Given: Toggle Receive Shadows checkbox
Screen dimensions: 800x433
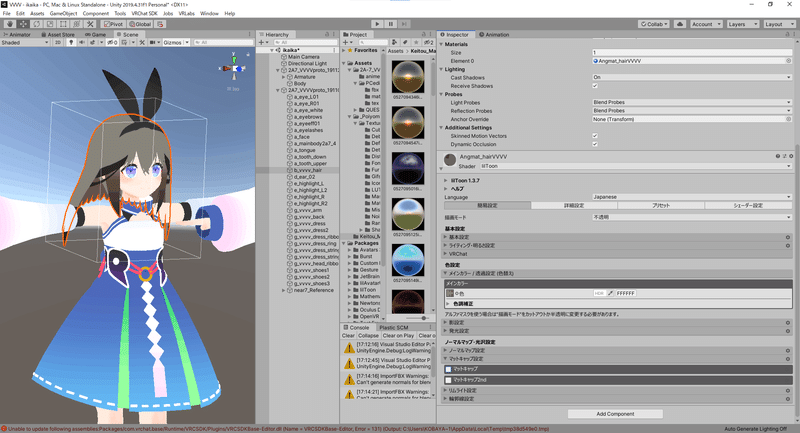Looking at the screenshot, I should click(595, 86).
